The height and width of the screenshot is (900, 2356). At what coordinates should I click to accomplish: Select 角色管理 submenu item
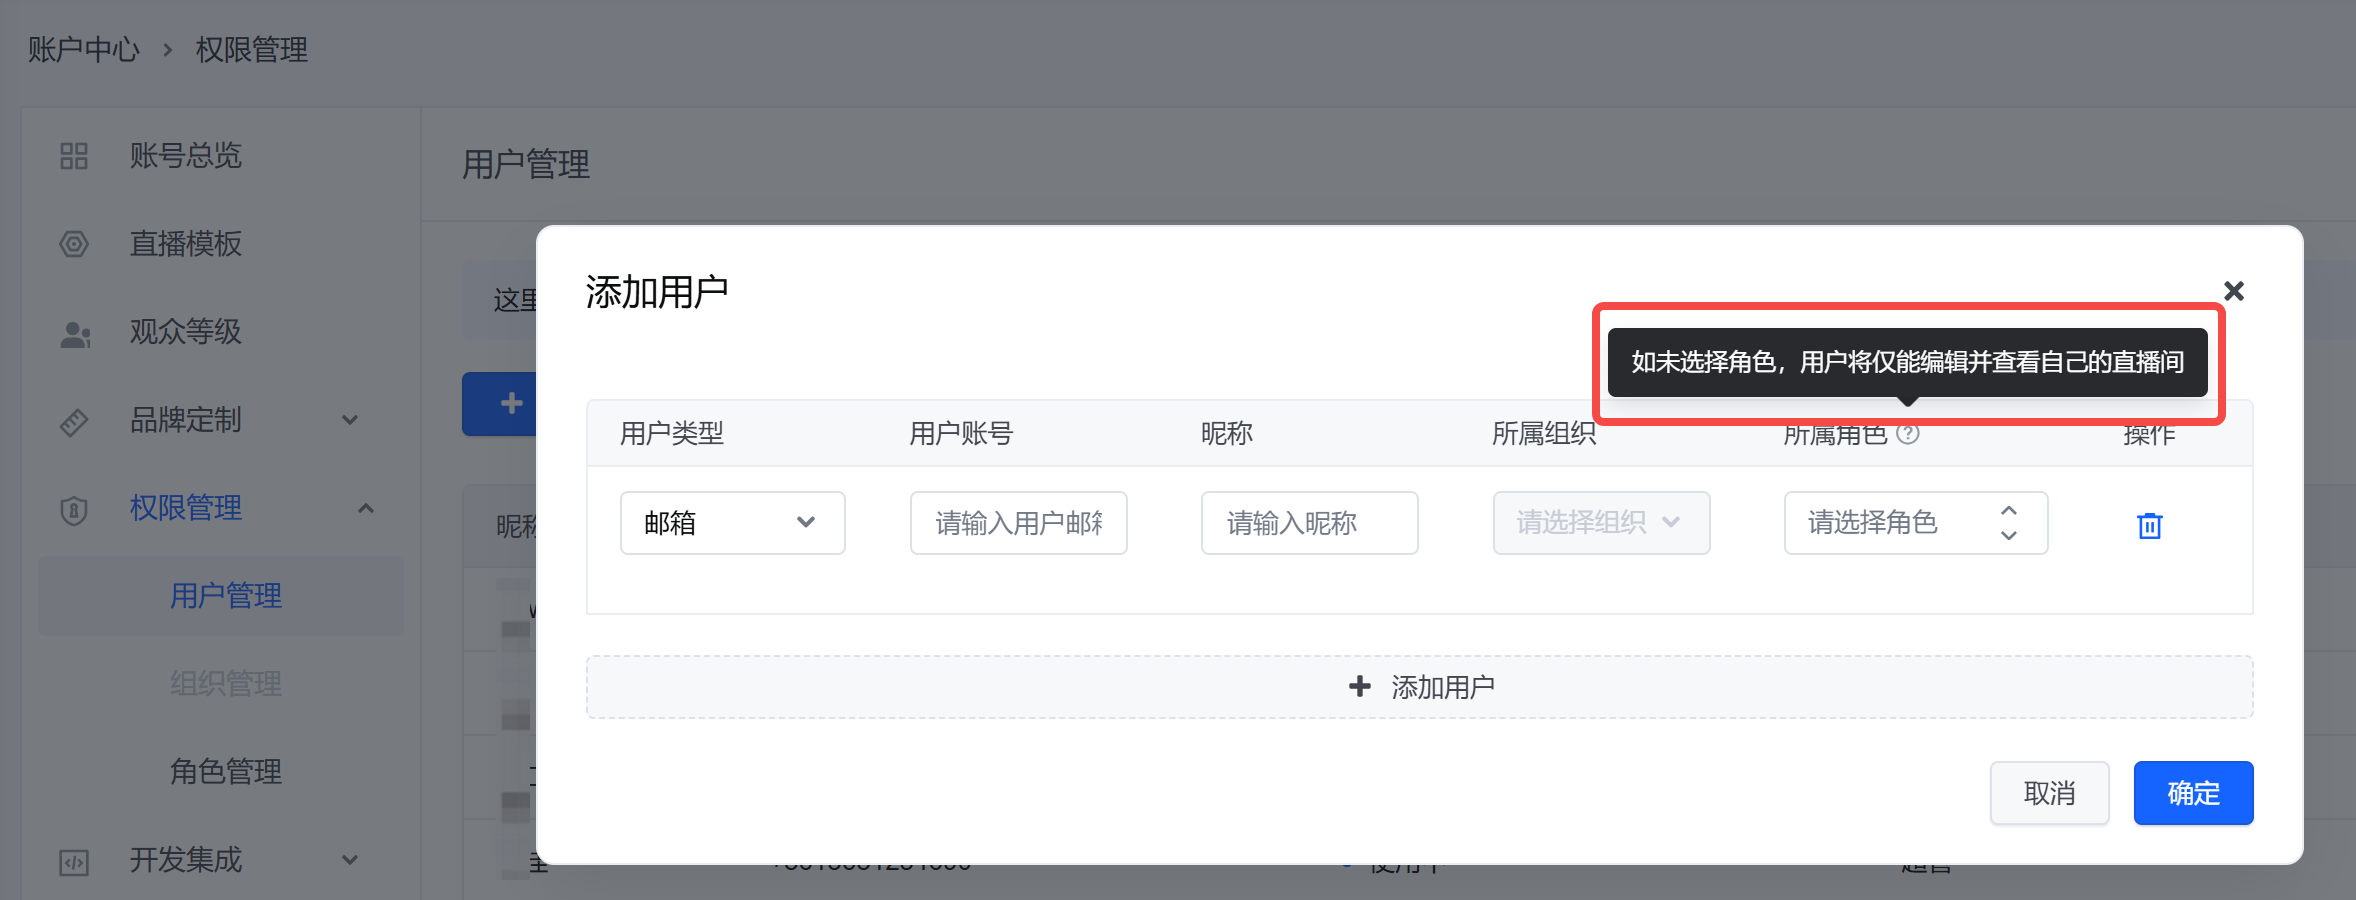pyautogui.click(x=226, y=772)
